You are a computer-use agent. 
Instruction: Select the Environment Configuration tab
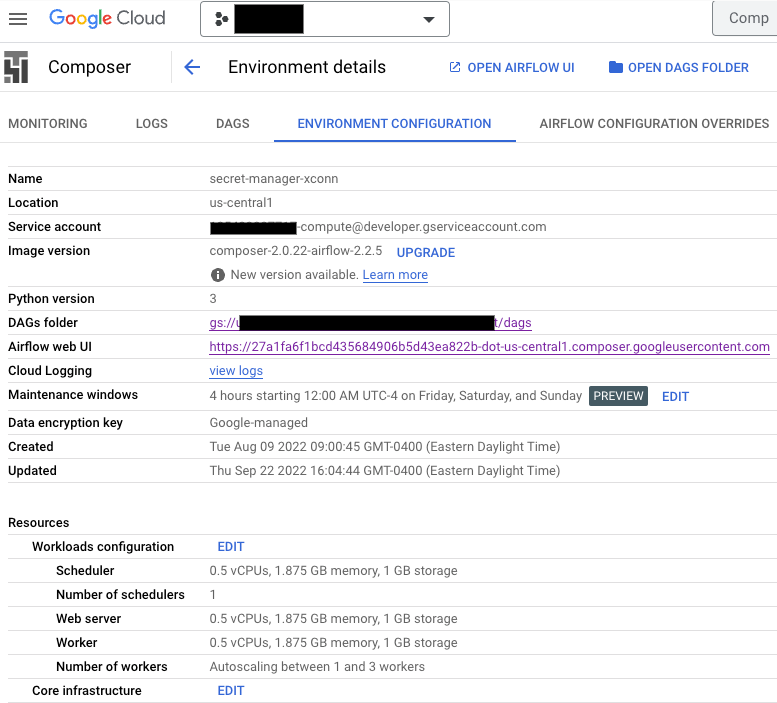394,123
